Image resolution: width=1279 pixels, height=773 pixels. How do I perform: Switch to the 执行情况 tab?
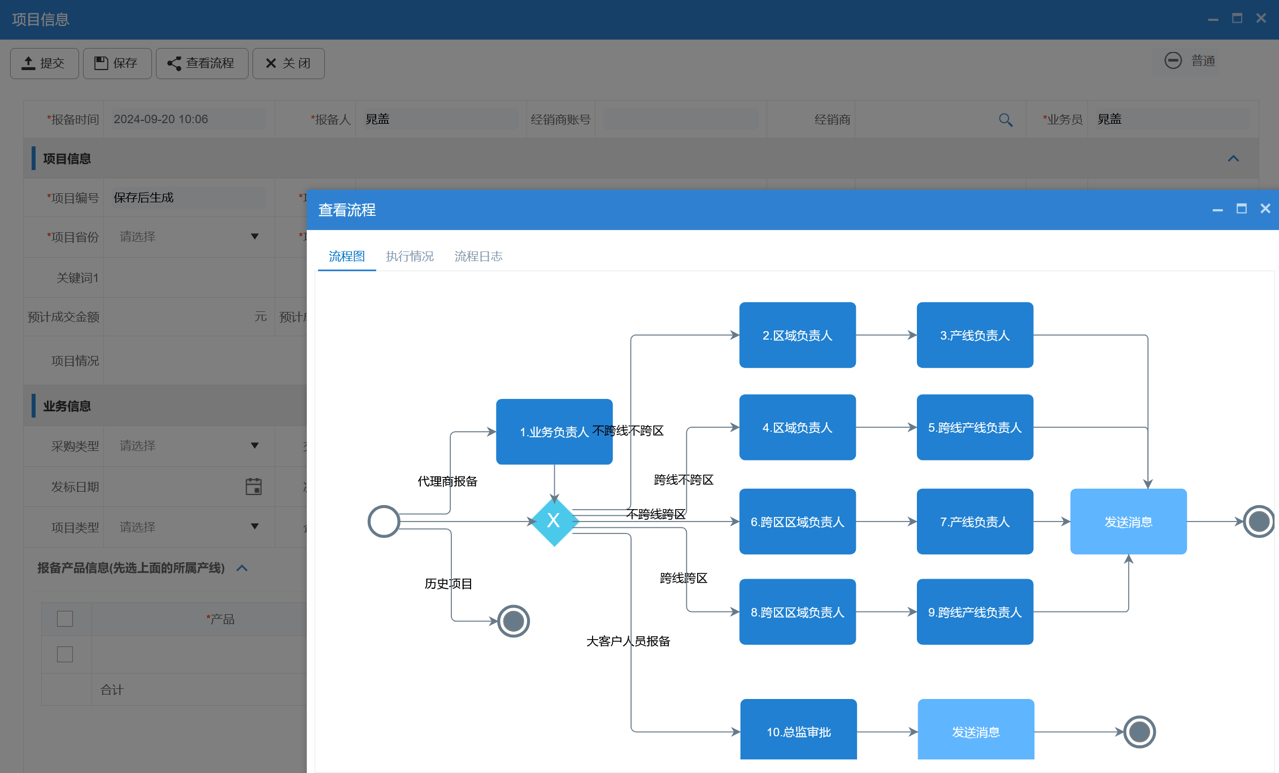[409, 257]
